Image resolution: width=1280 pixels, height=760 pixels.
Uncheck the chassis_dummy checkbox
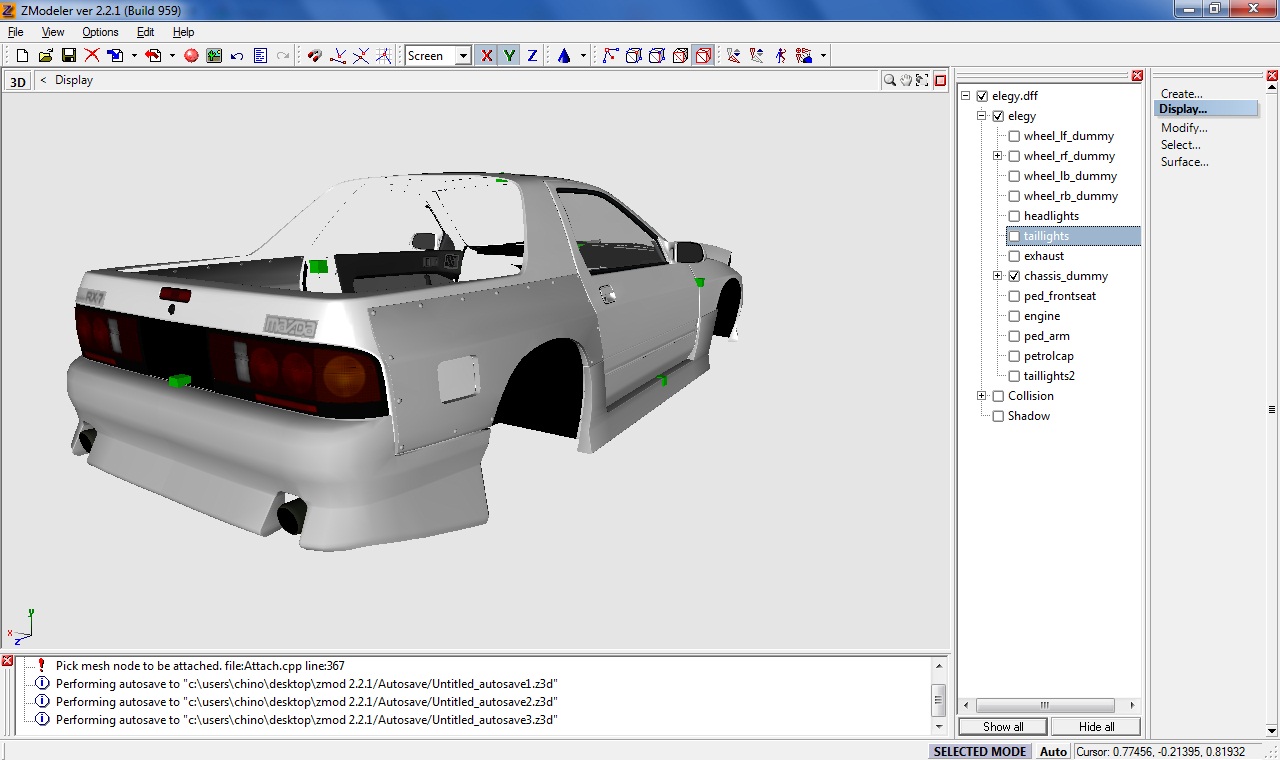pyautogui.click(x=1014, y=276)
